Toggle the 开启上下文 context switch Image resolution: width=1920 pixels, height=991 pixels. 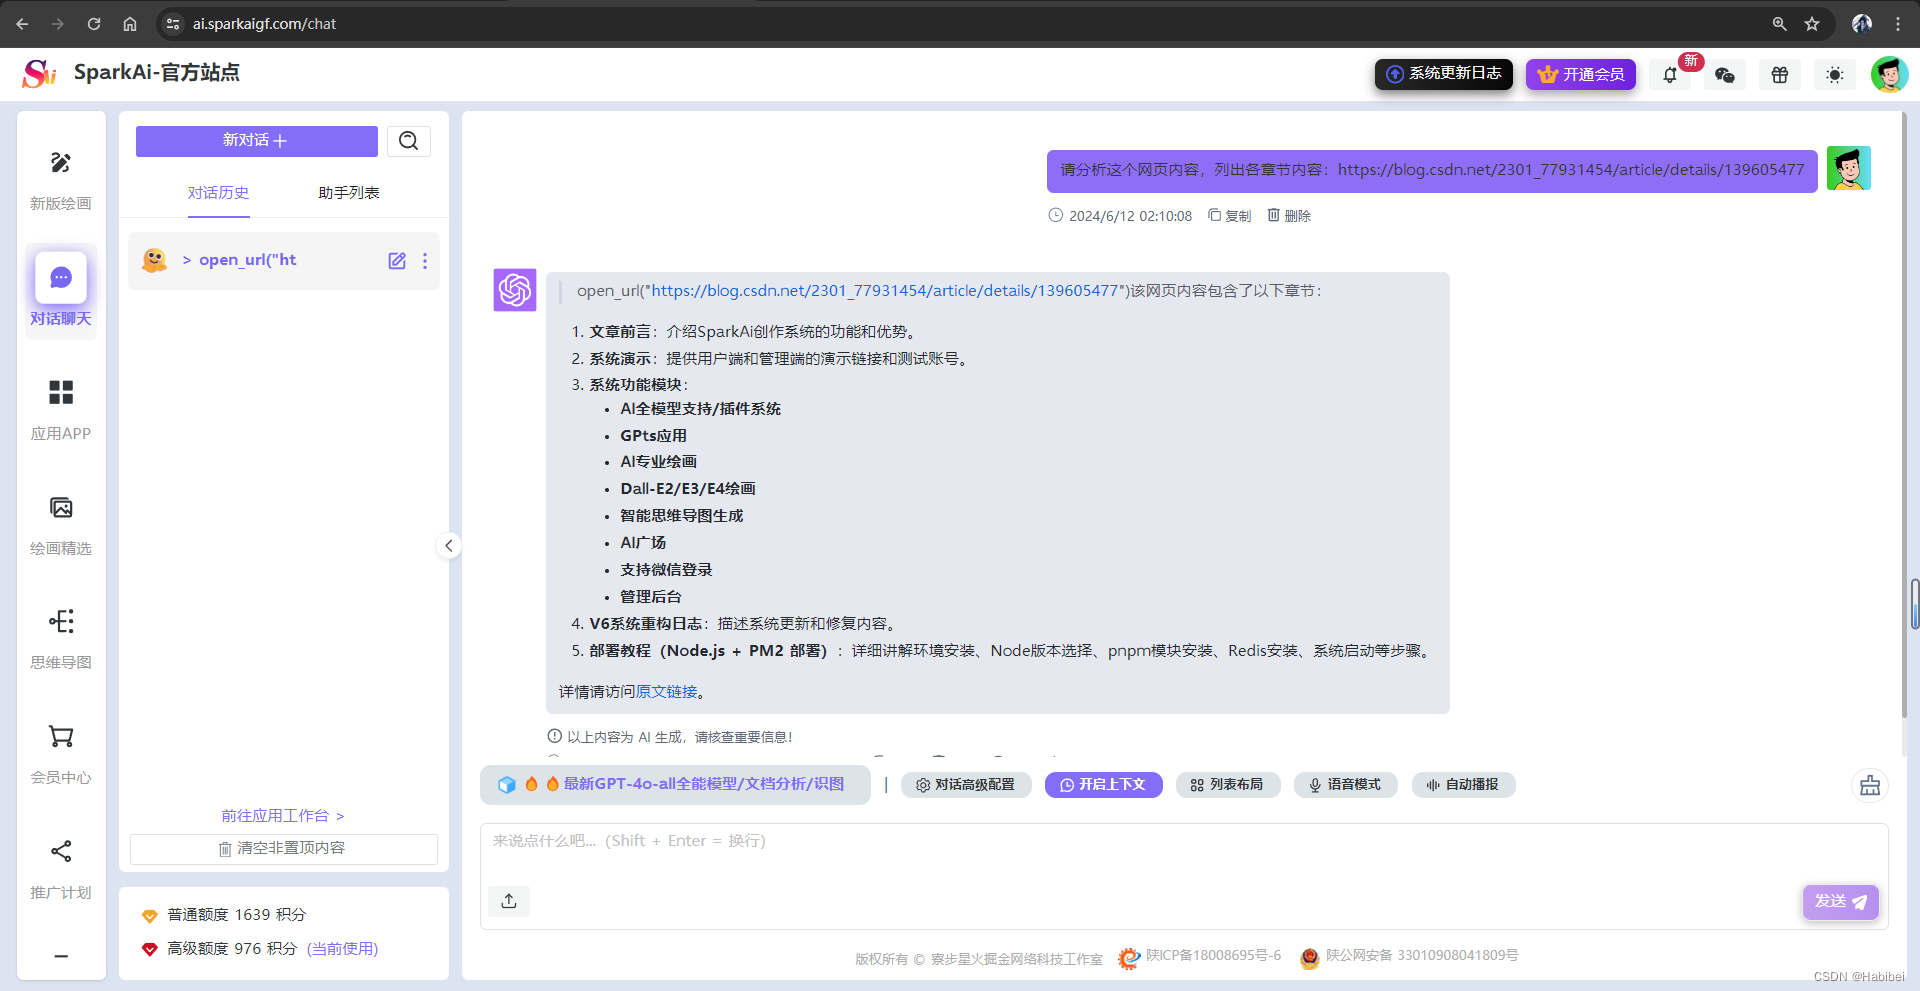[x=1103, y=785]
